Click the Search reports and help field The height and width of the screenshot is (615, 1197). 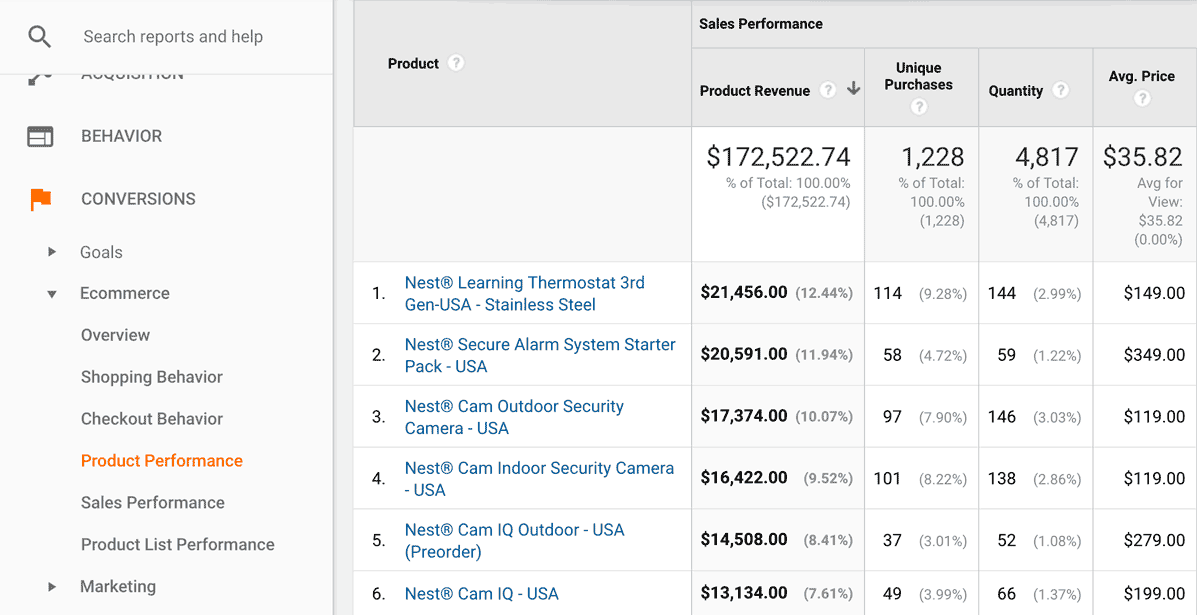[172, 36]
